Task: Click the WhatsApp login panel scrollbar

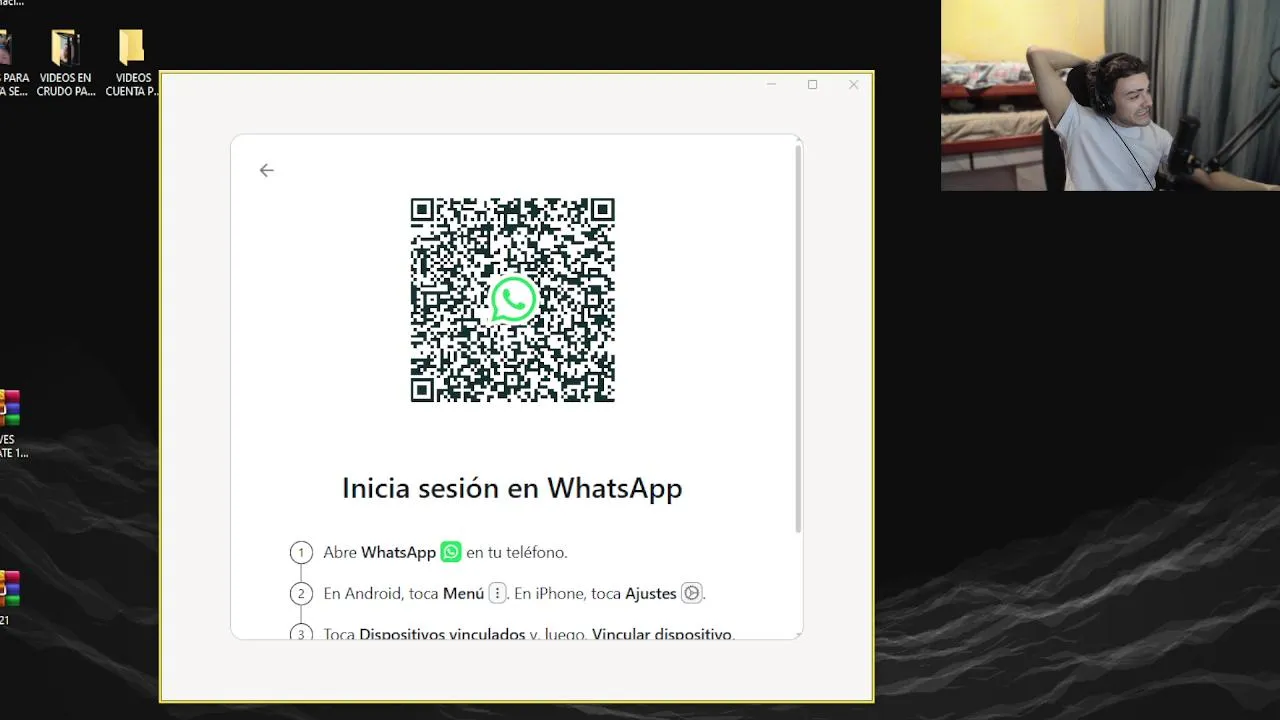Action: pyautogui.click(x=798, y=337)
